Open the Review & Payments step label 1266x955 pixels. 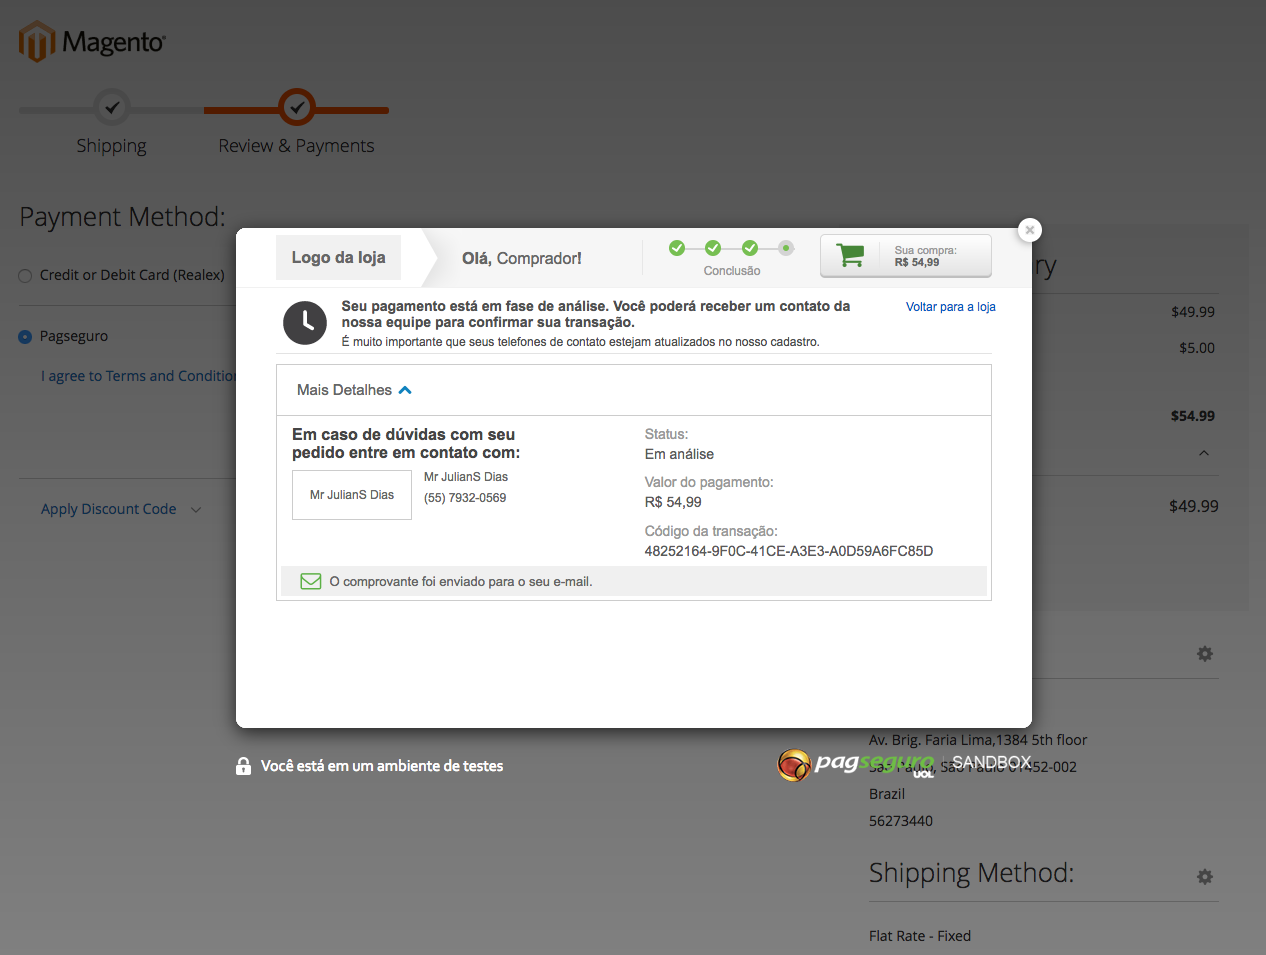(296, 146)
